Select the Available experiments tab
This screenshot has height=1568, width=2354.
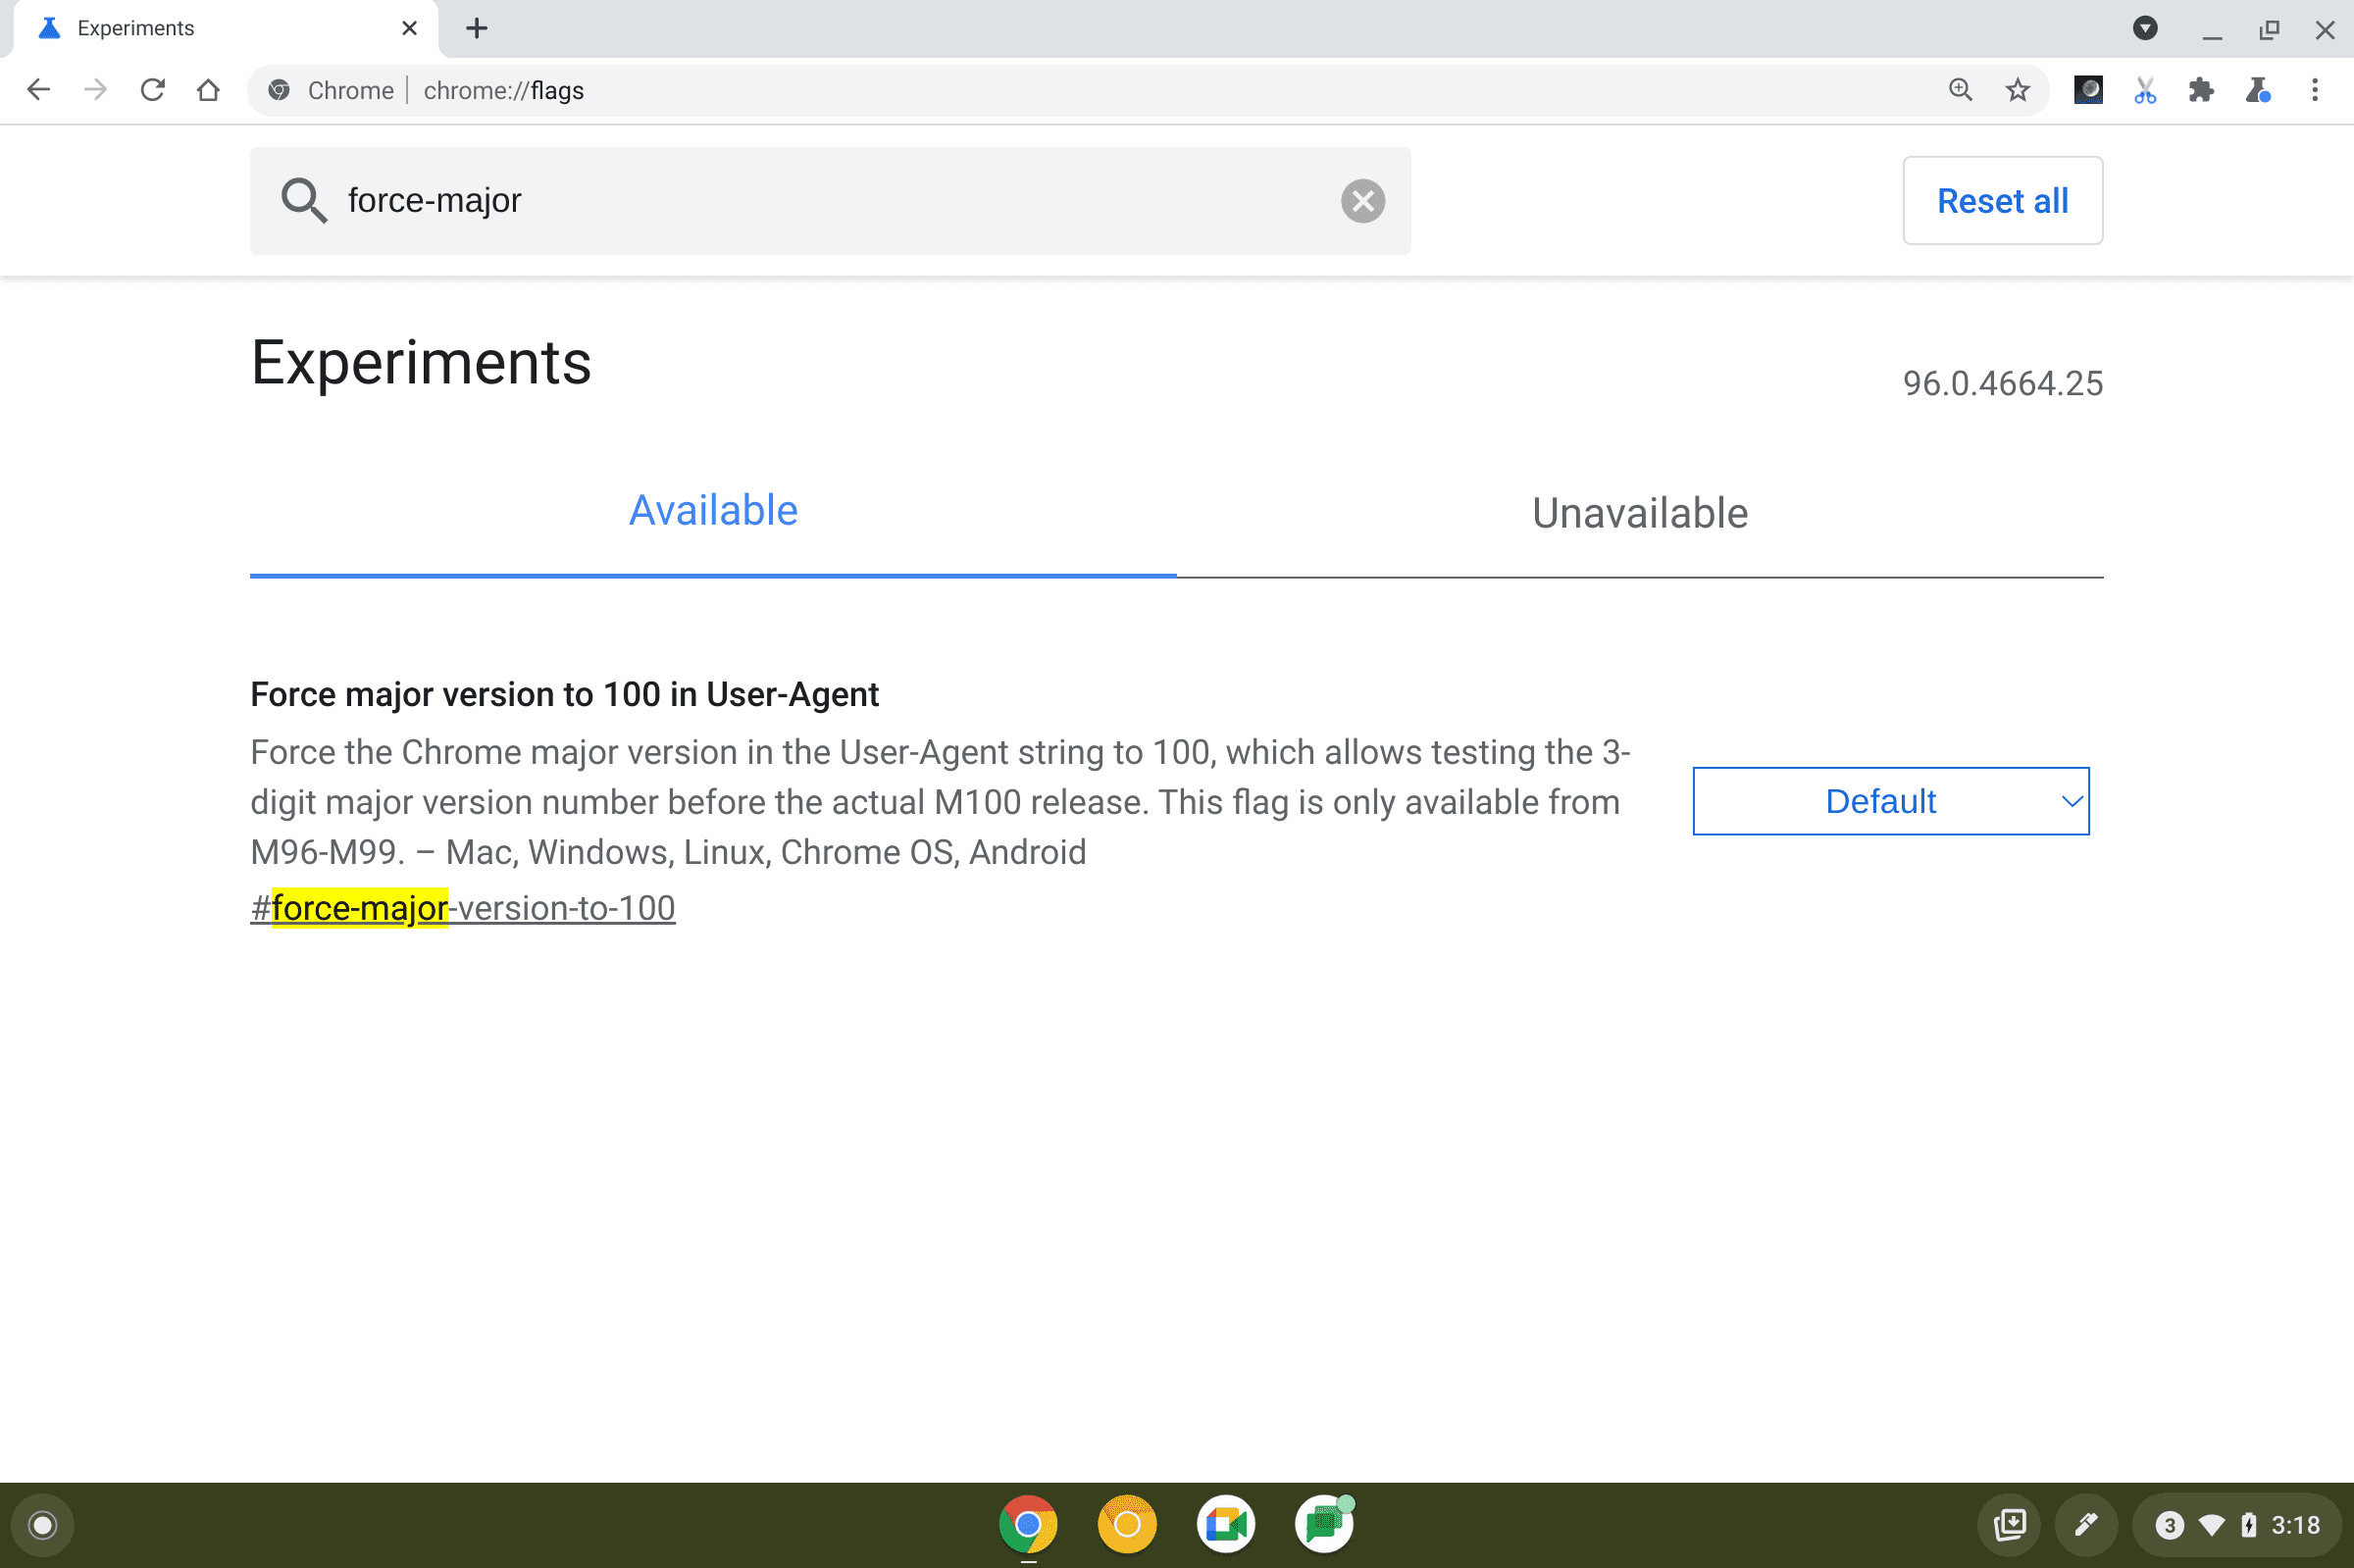[712, 511]
